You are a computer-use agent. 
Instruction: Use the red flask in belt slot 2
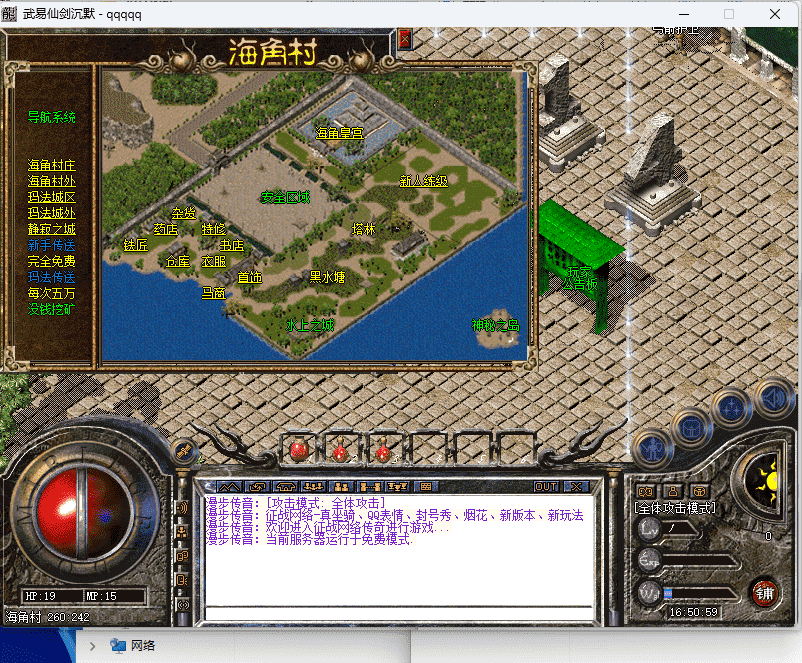pyautogui.click(x=340, y=450)
